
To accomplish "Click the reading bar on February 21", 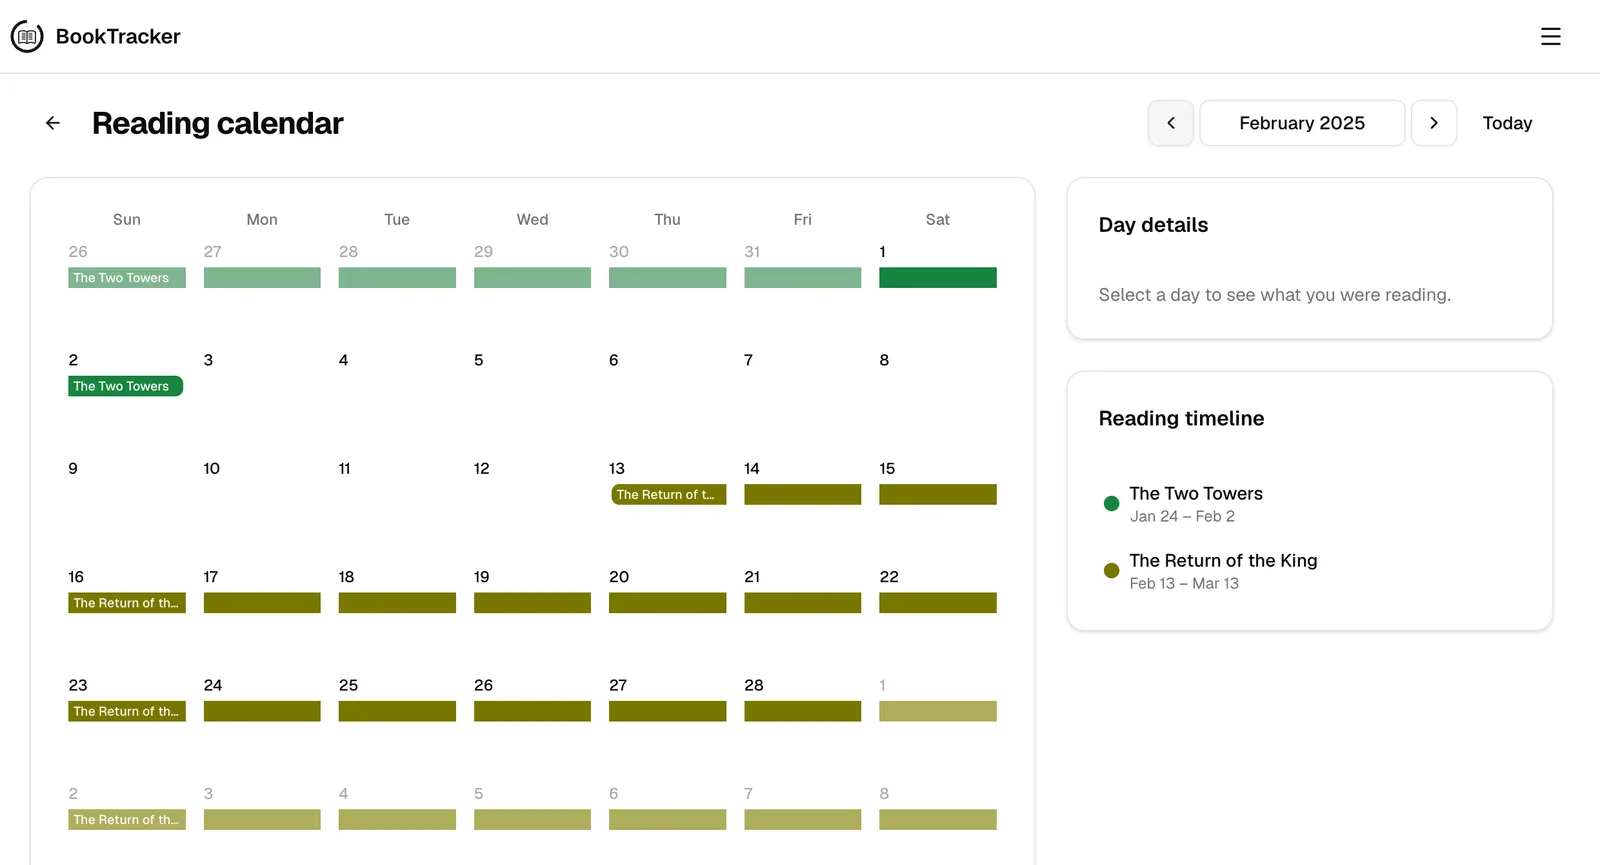I will 802,603.
